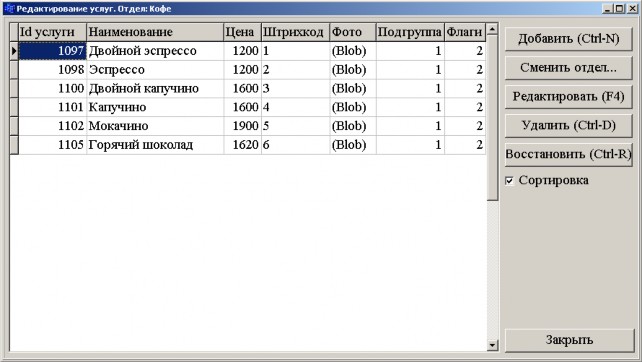This screenshot has width=642, height=362.
Task: Click the scrollbar down arrow
Action: [x=492, y=345]
